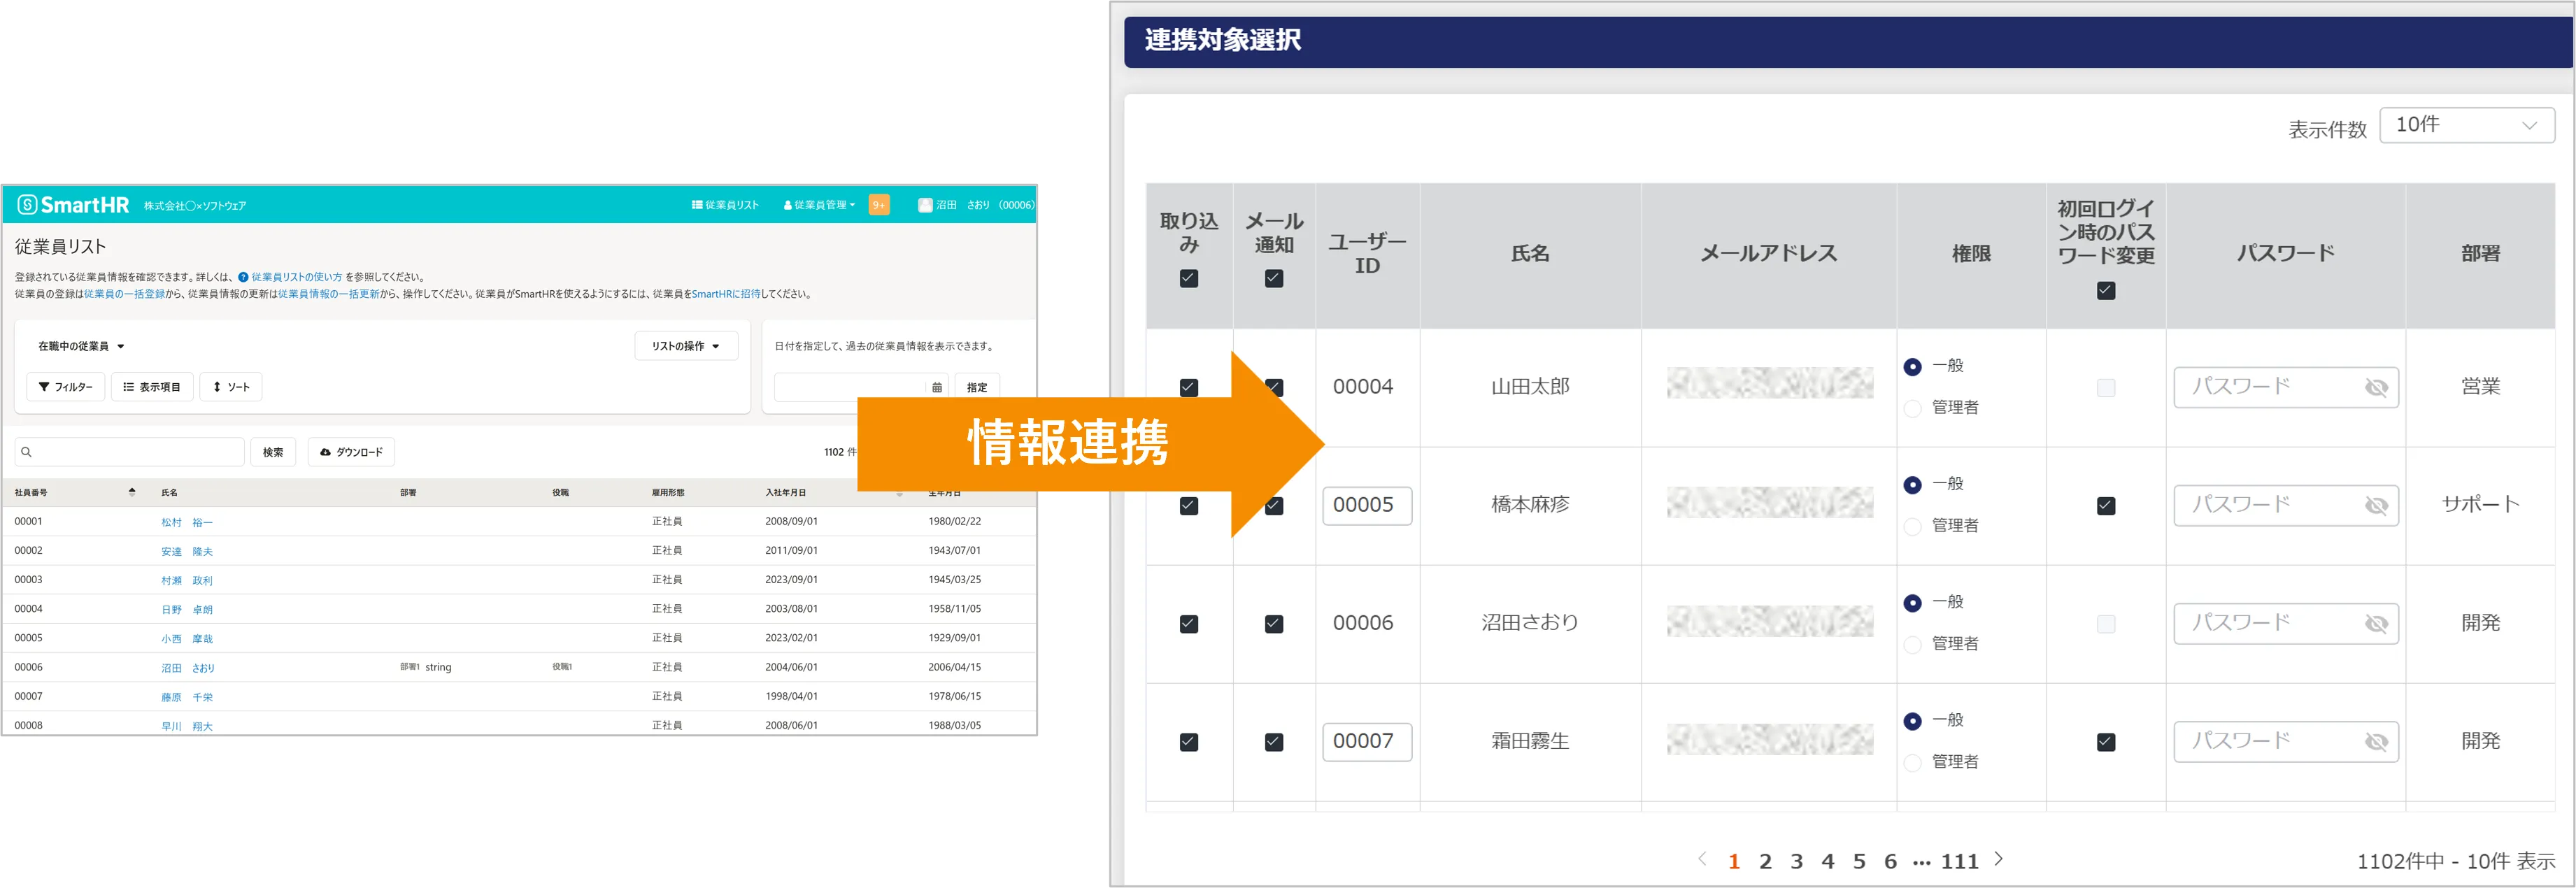
Task: Click the 表示項目 list button
Action: coord(152,387)
